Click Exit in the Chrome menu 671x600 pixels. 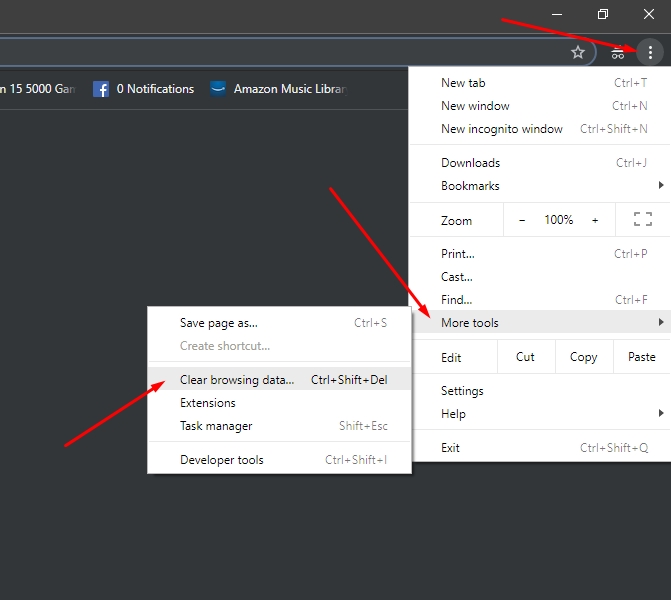(540, 448)
